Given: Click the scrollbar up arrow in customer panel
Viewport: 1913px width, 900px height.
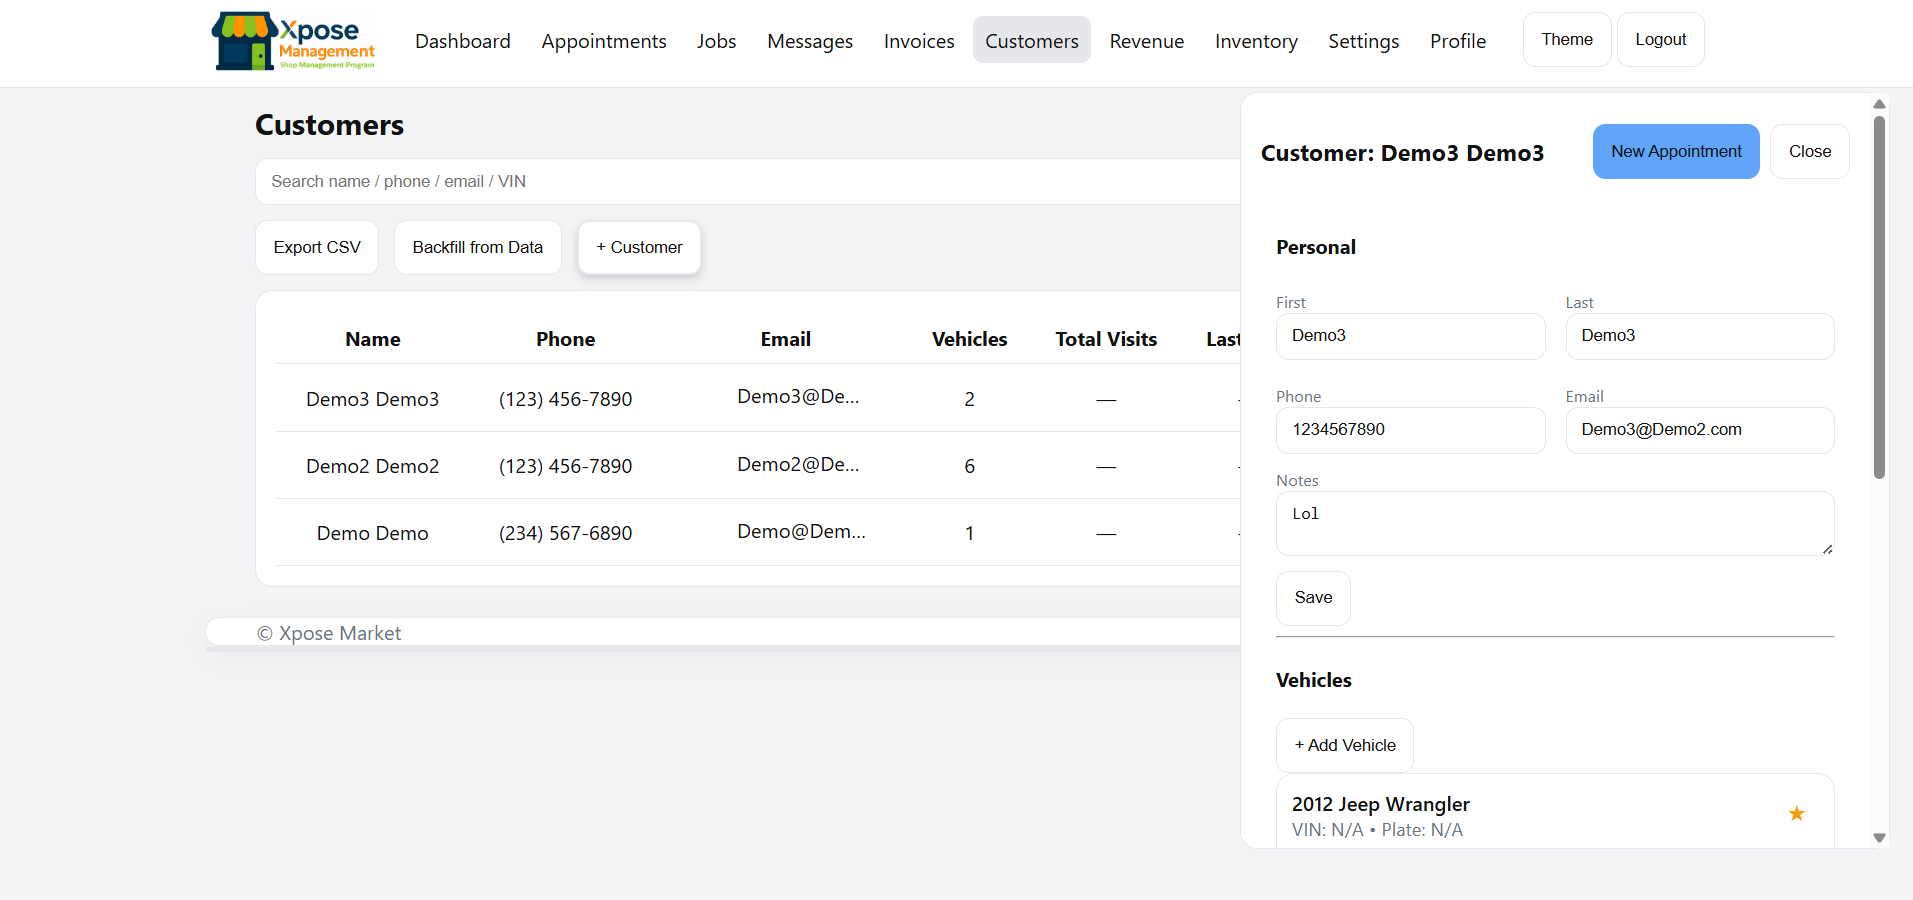Looking at the screenshot, I should (x=1879, y=104).
